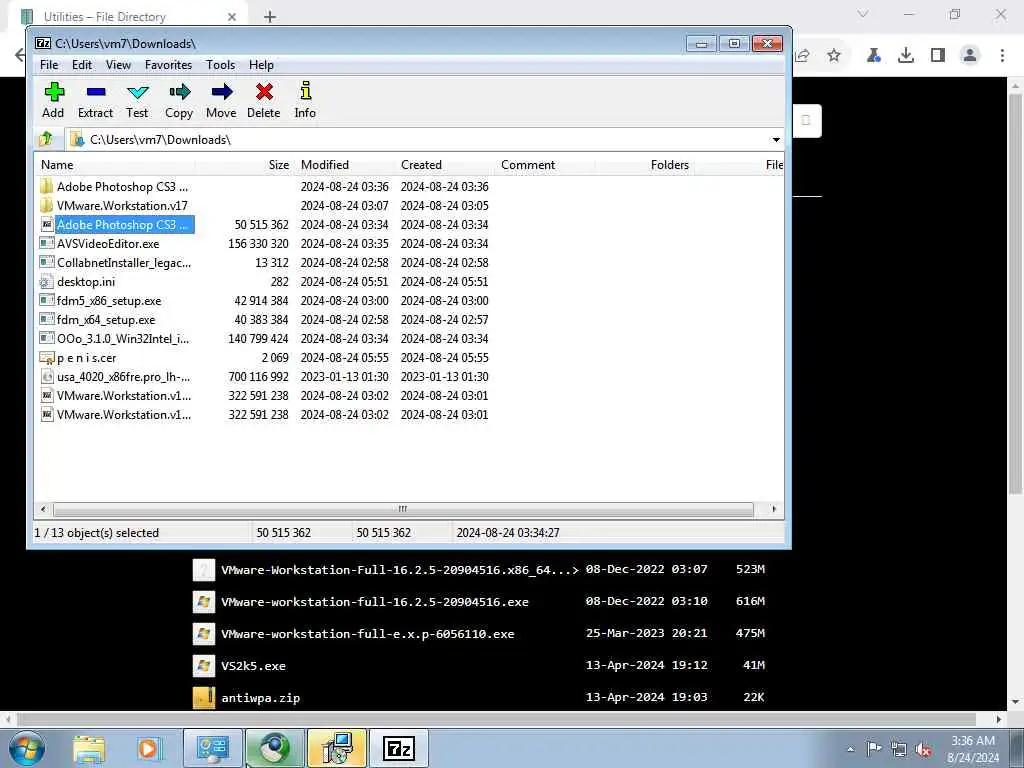Go up one folder level in 7-Zip
1024x768 pixels.
[46, 139]
